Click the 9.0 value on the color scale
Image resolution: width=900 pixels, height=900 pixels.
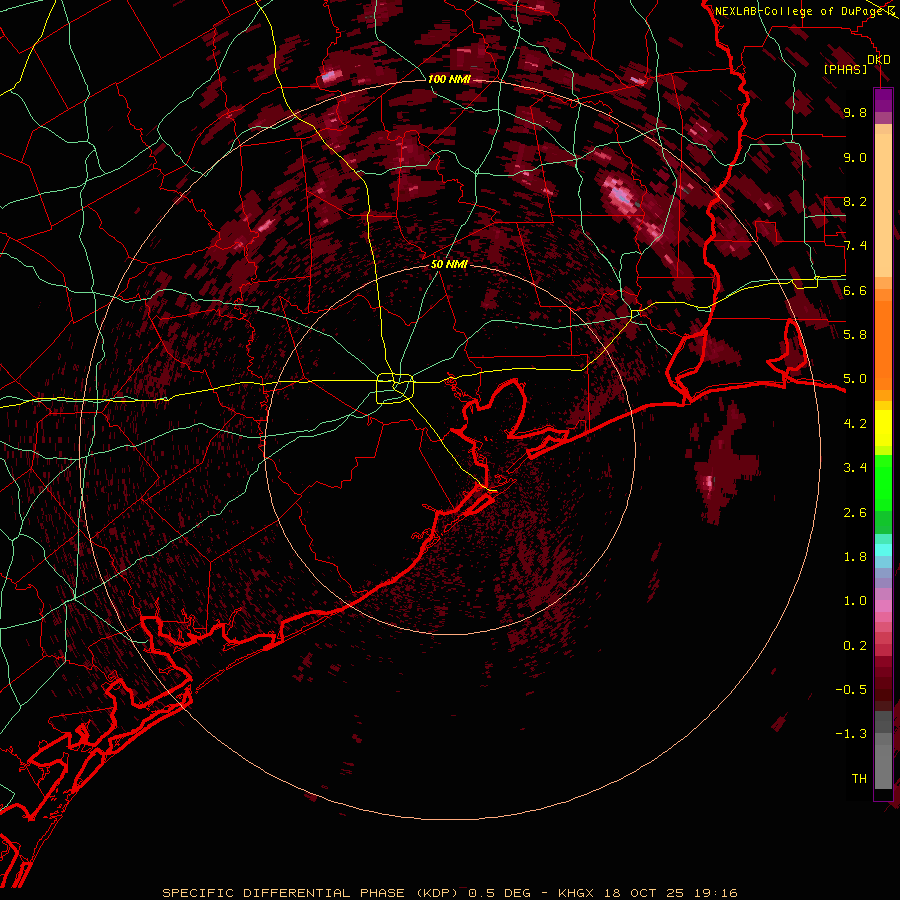tap(855, 158)
